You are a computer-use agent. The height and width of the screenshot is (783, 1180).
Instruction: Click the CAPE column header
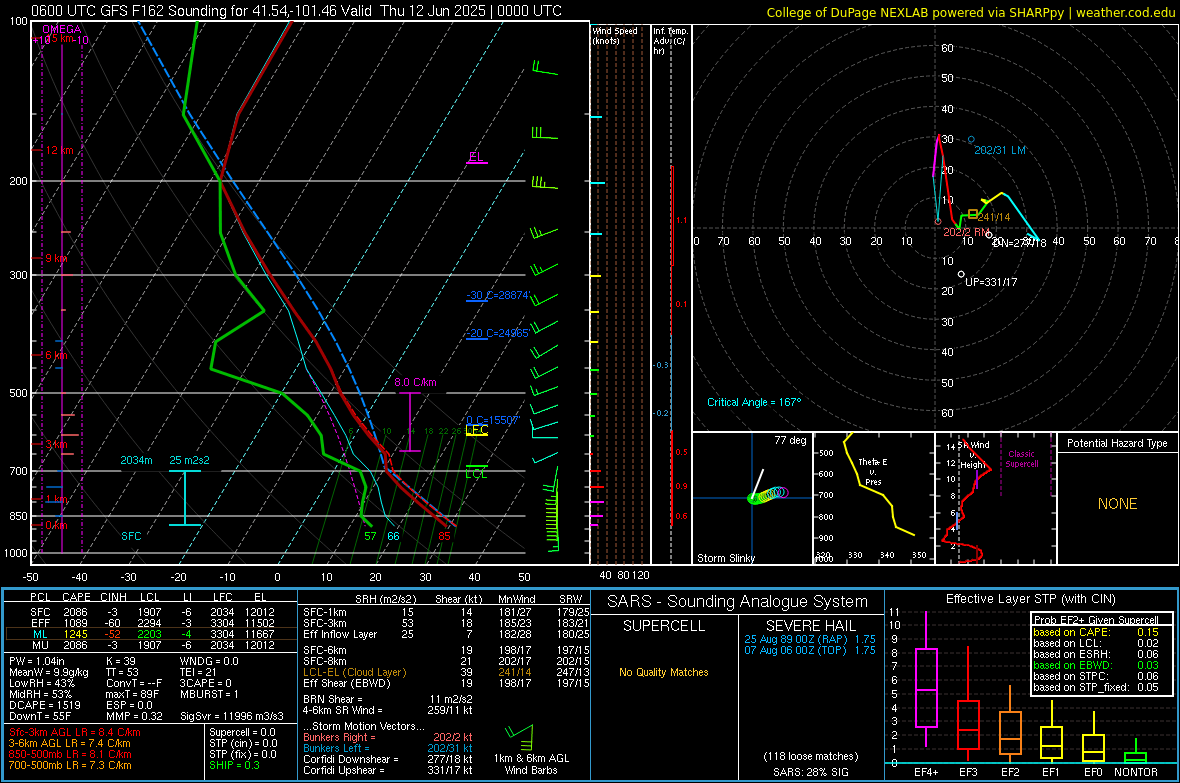tap(76, 597)
